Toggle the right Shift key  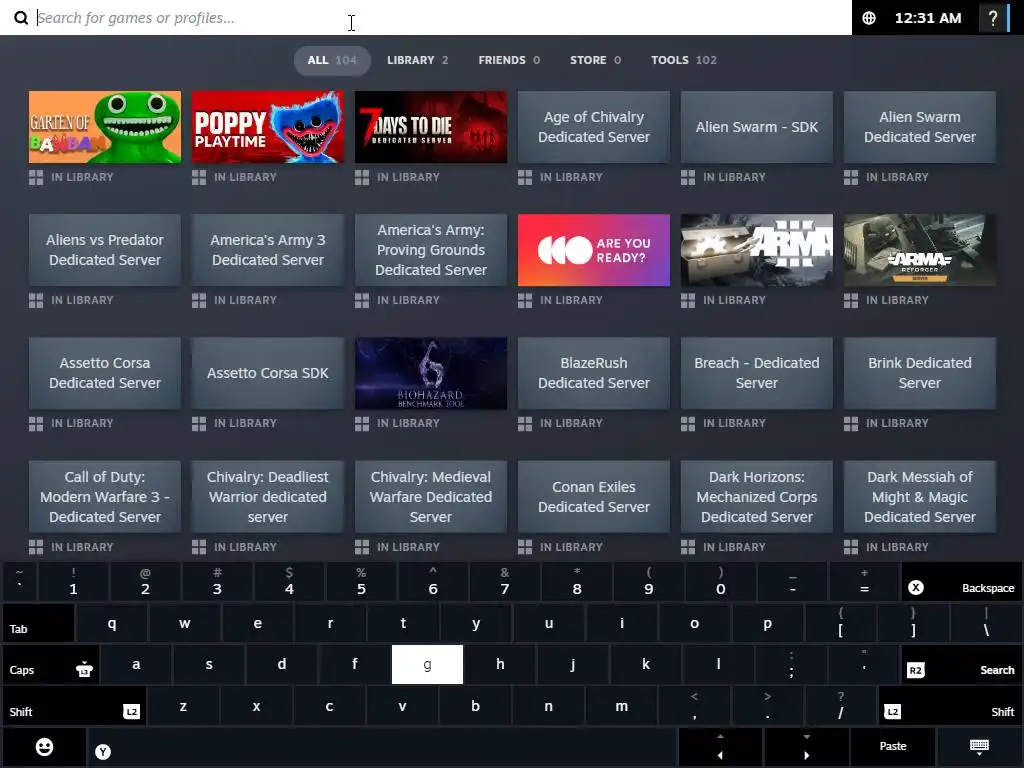point(950,707)
